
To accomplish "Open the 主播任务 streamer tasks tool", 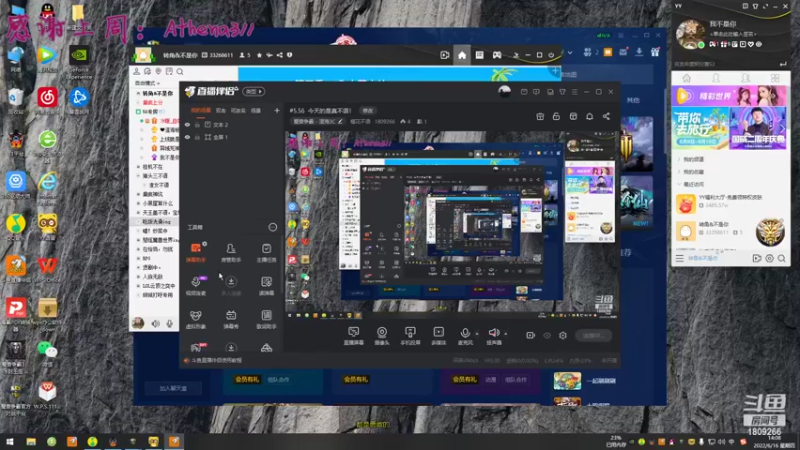I will coord(266,252).
